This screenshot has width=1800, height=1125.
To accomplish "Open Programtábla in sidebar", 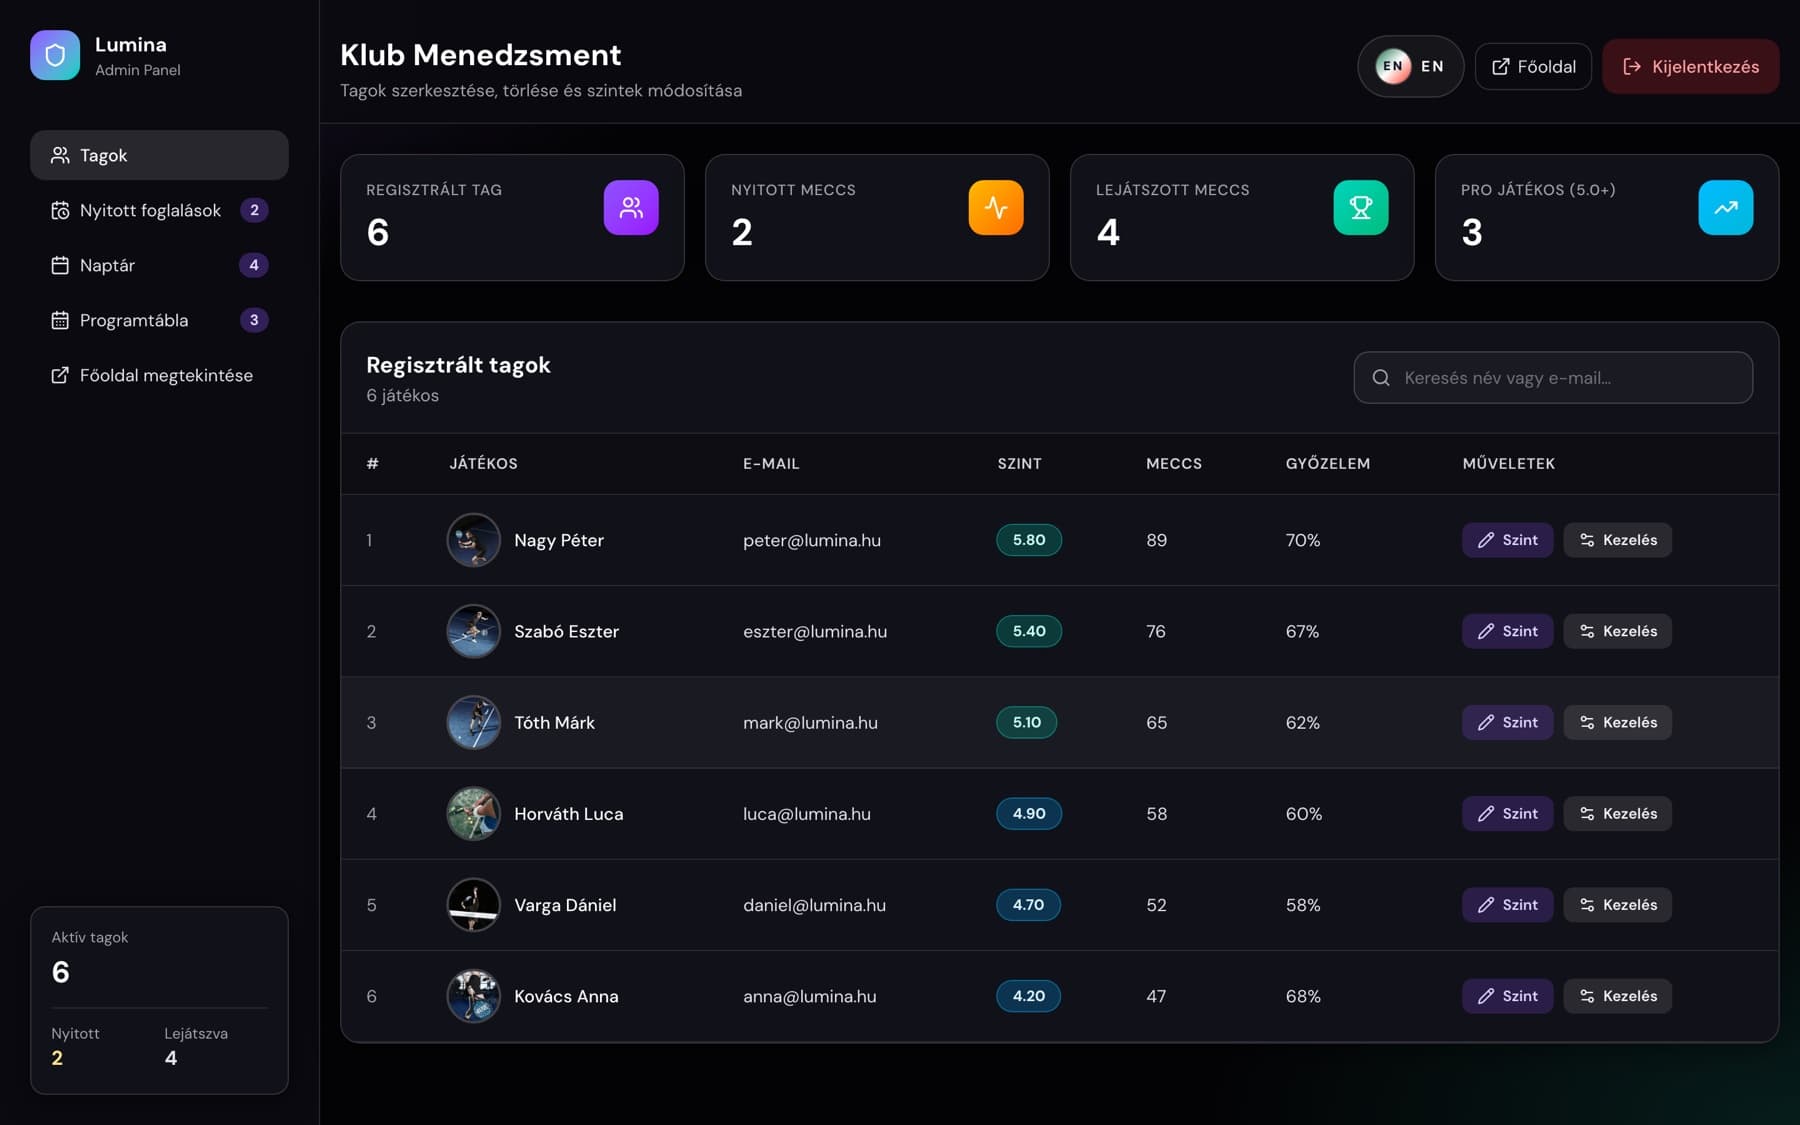I will tap(159, 320).
